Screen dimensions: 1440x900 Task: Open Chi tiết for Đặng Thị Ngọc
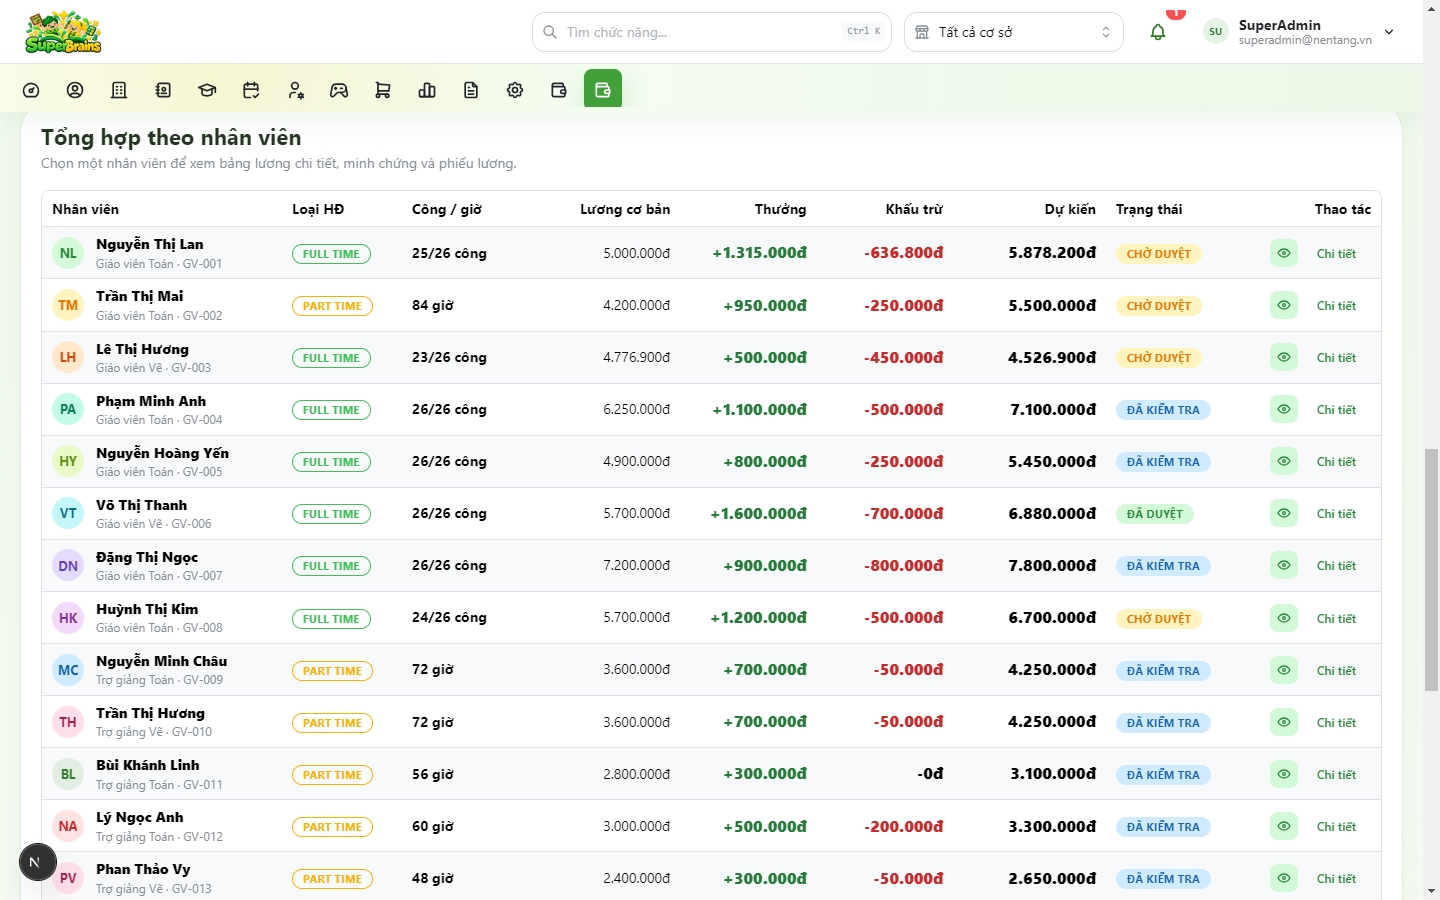coord(1336,566)
